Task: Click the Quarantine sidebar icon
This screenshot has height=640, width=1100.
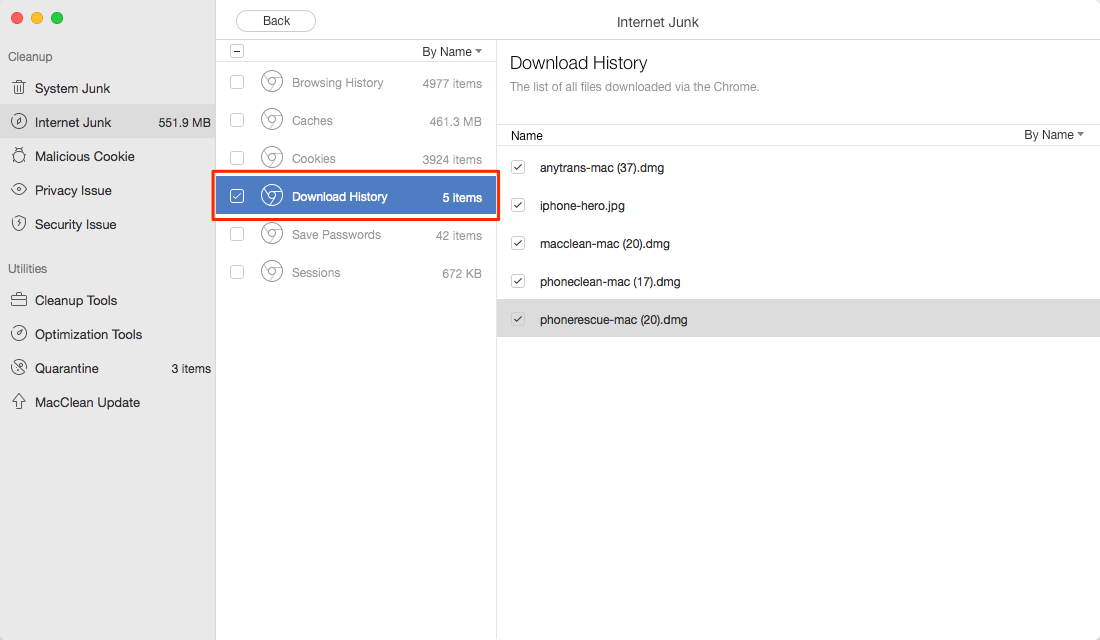Action: click(19, 368)
